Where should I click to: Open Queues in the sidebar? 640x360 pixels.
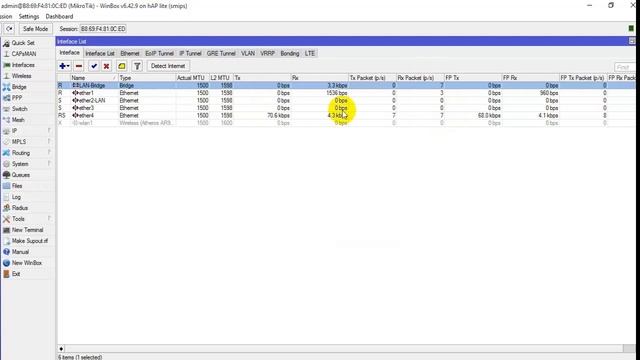(x=20, y=175)
